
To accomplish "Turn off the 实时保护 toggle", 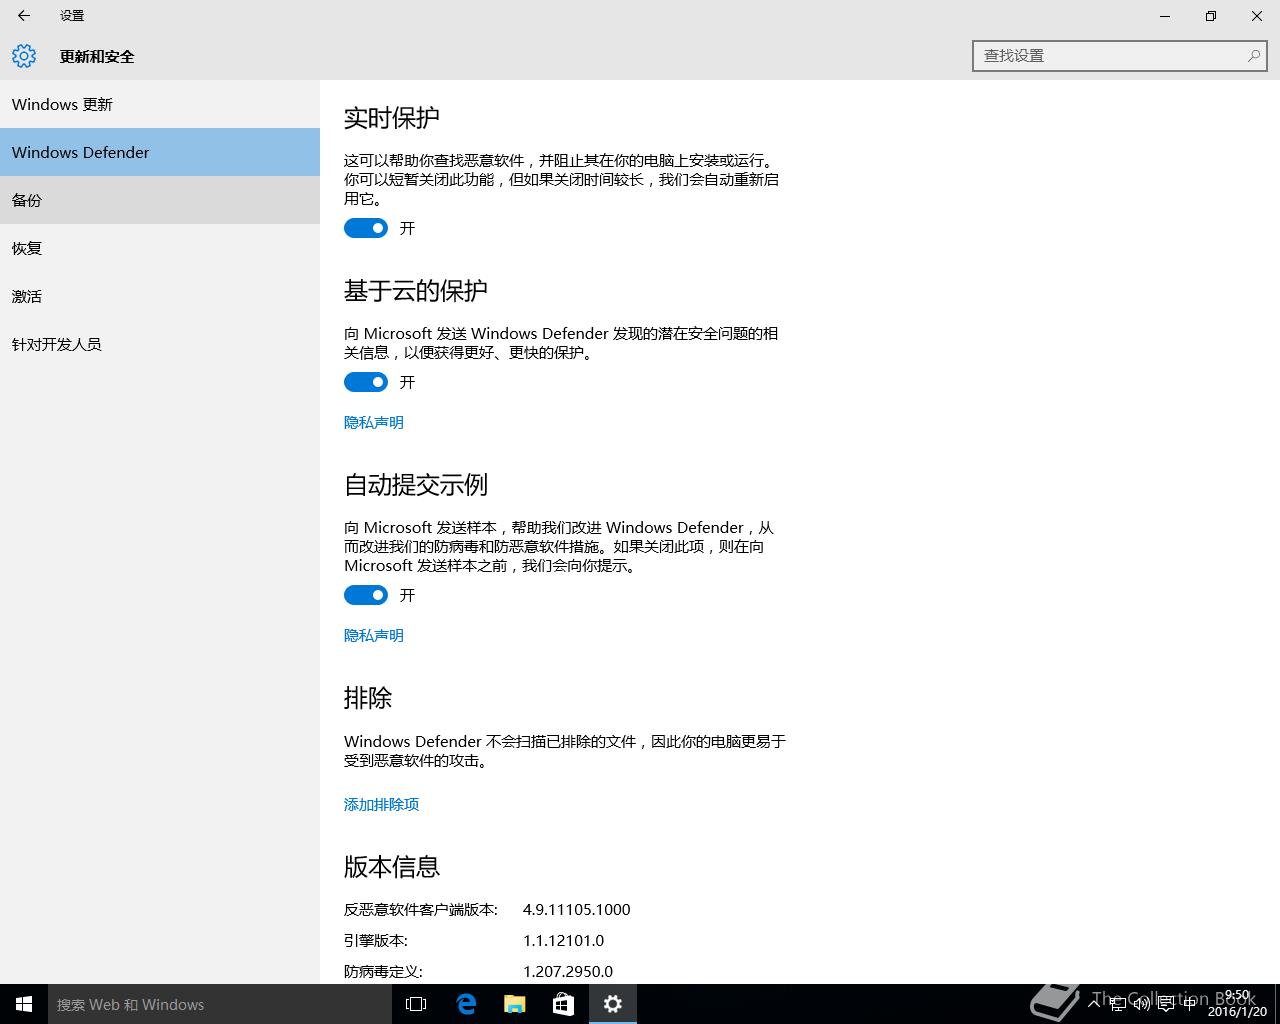I will pos(366,228).
